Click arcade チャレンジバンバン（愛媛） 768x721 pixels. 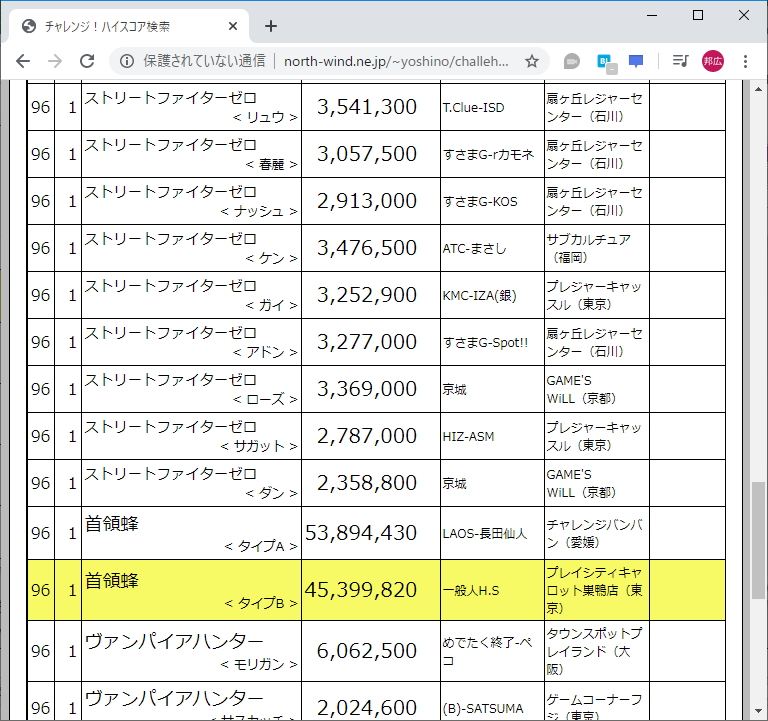[595, 533]
